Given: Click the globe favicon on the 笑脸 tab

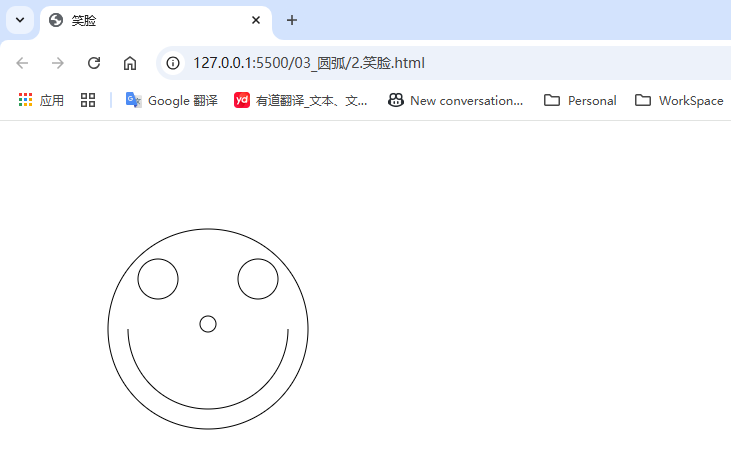Looking at the screenshot, I should [x=56, y=20].
